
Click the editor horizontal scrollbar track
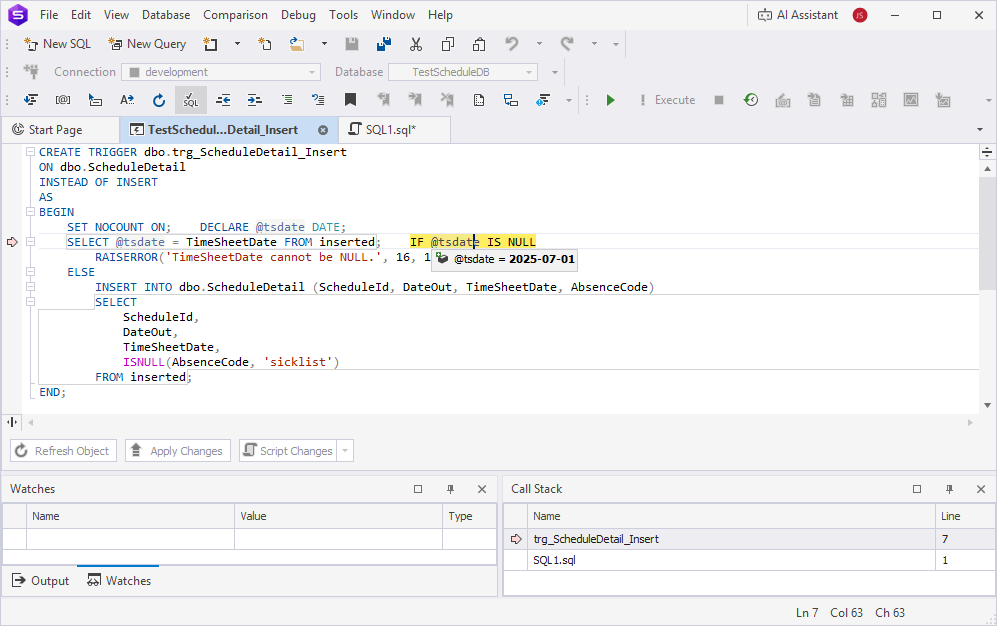[x=500, y=422]
